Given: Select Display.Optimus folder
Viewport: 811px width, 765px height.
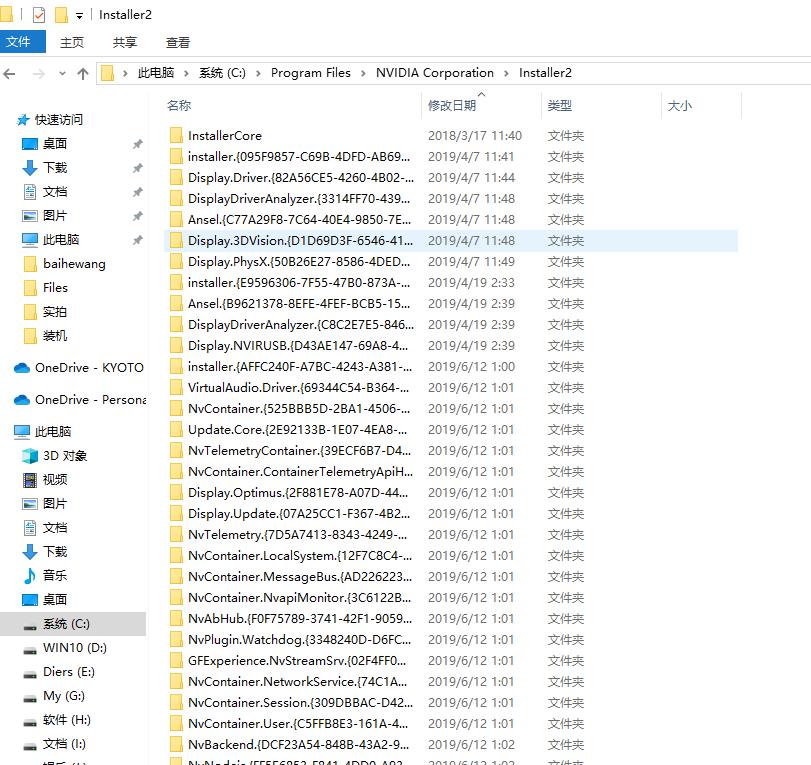Looking at the screenshot, I should click(298, 492).
